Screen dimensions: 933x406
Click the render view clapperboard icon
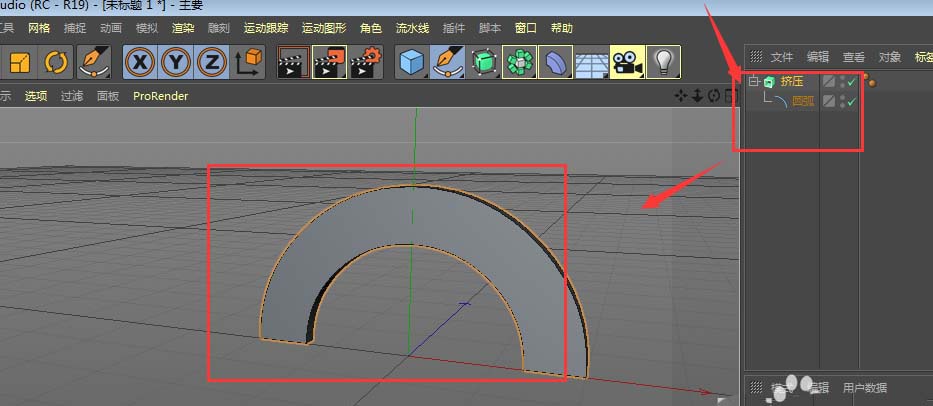(x=293, y=63)
